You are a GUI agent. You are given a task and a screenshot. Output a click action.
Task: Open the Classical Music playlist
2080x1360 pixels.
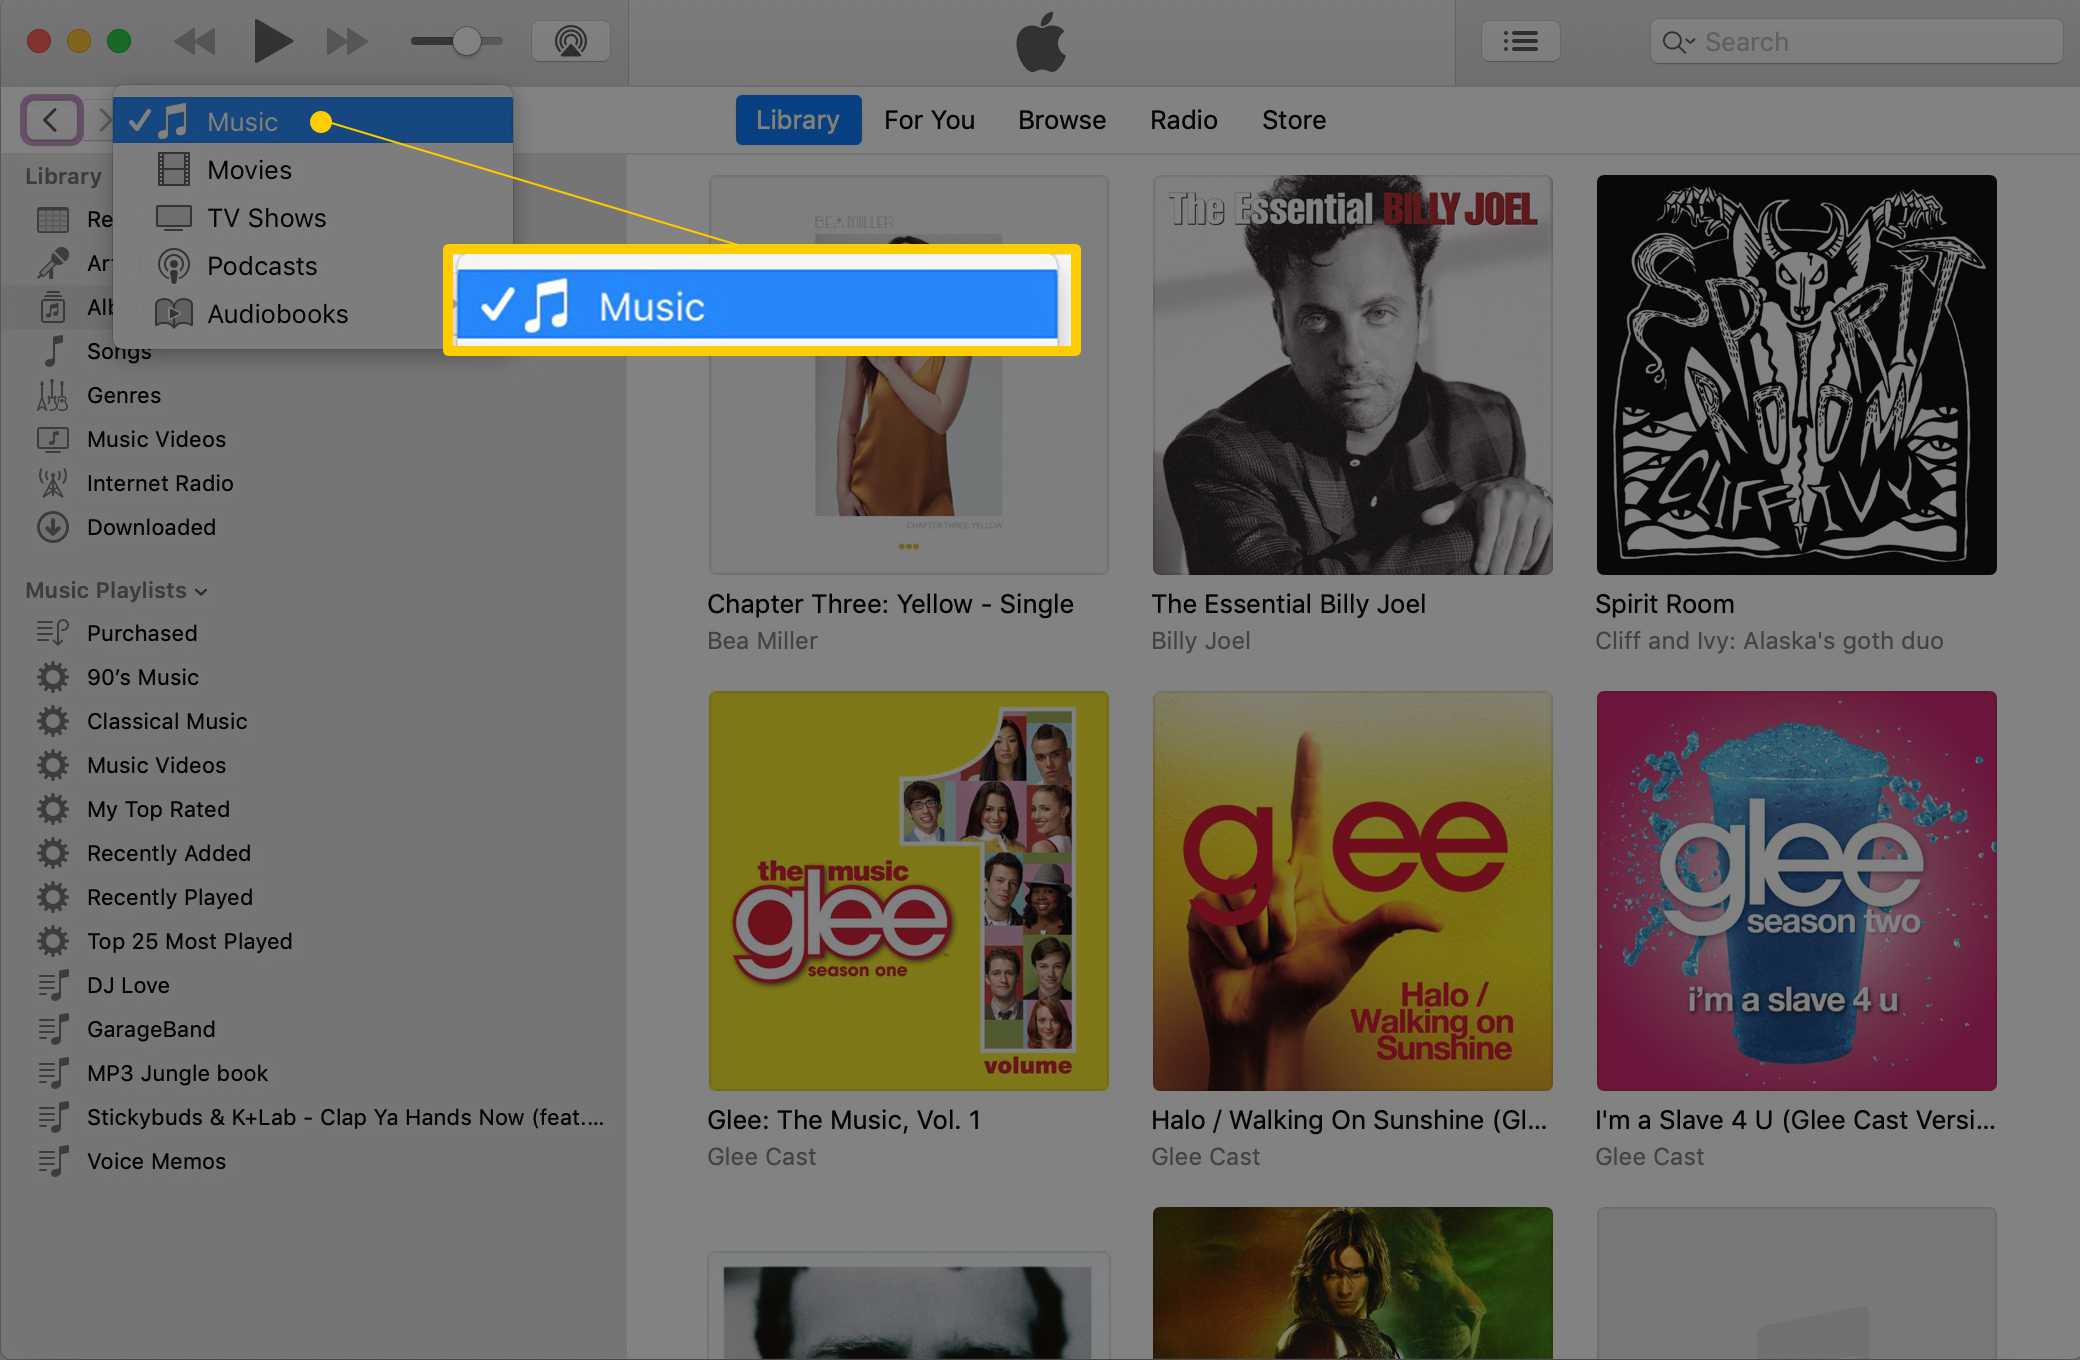coord(167,721)
